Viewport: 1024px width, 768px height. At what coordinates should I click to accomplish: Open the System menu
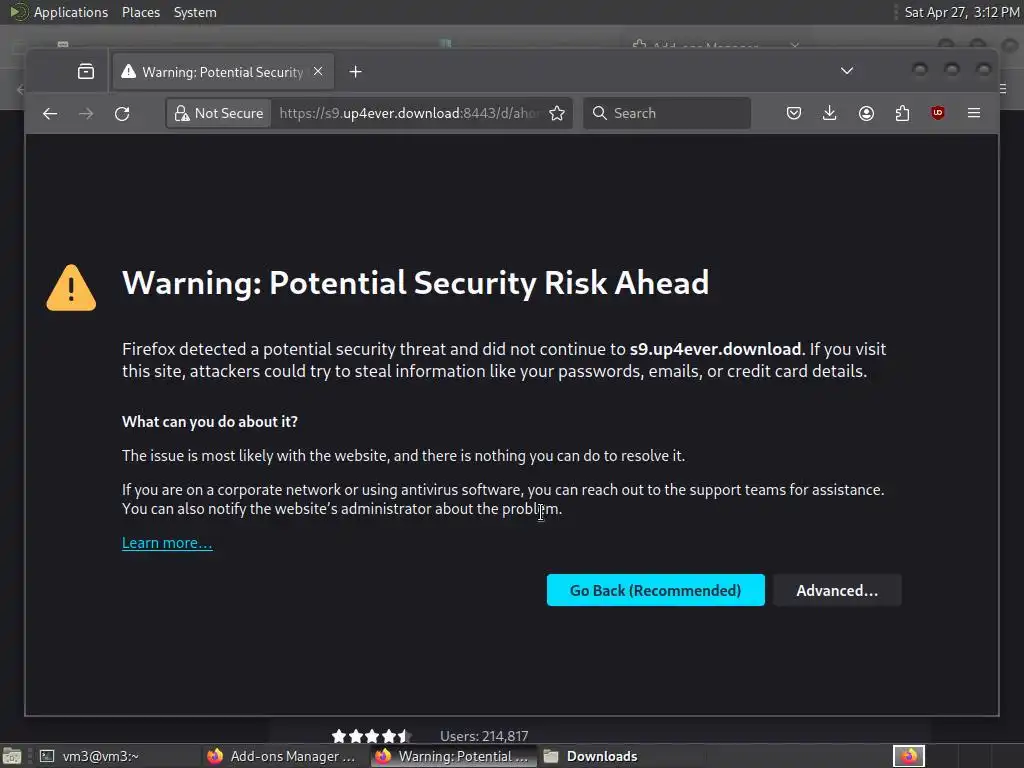(x=195, y=12)
